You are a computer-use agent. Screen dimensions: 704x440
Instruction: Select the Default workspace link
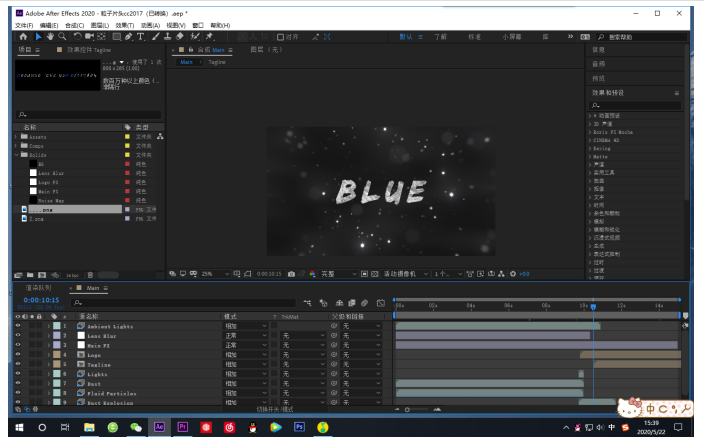406,37
